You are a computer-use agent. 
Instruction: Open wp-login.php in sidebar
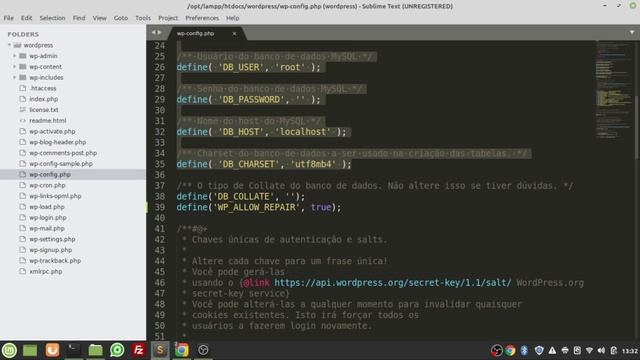(47, 218)
